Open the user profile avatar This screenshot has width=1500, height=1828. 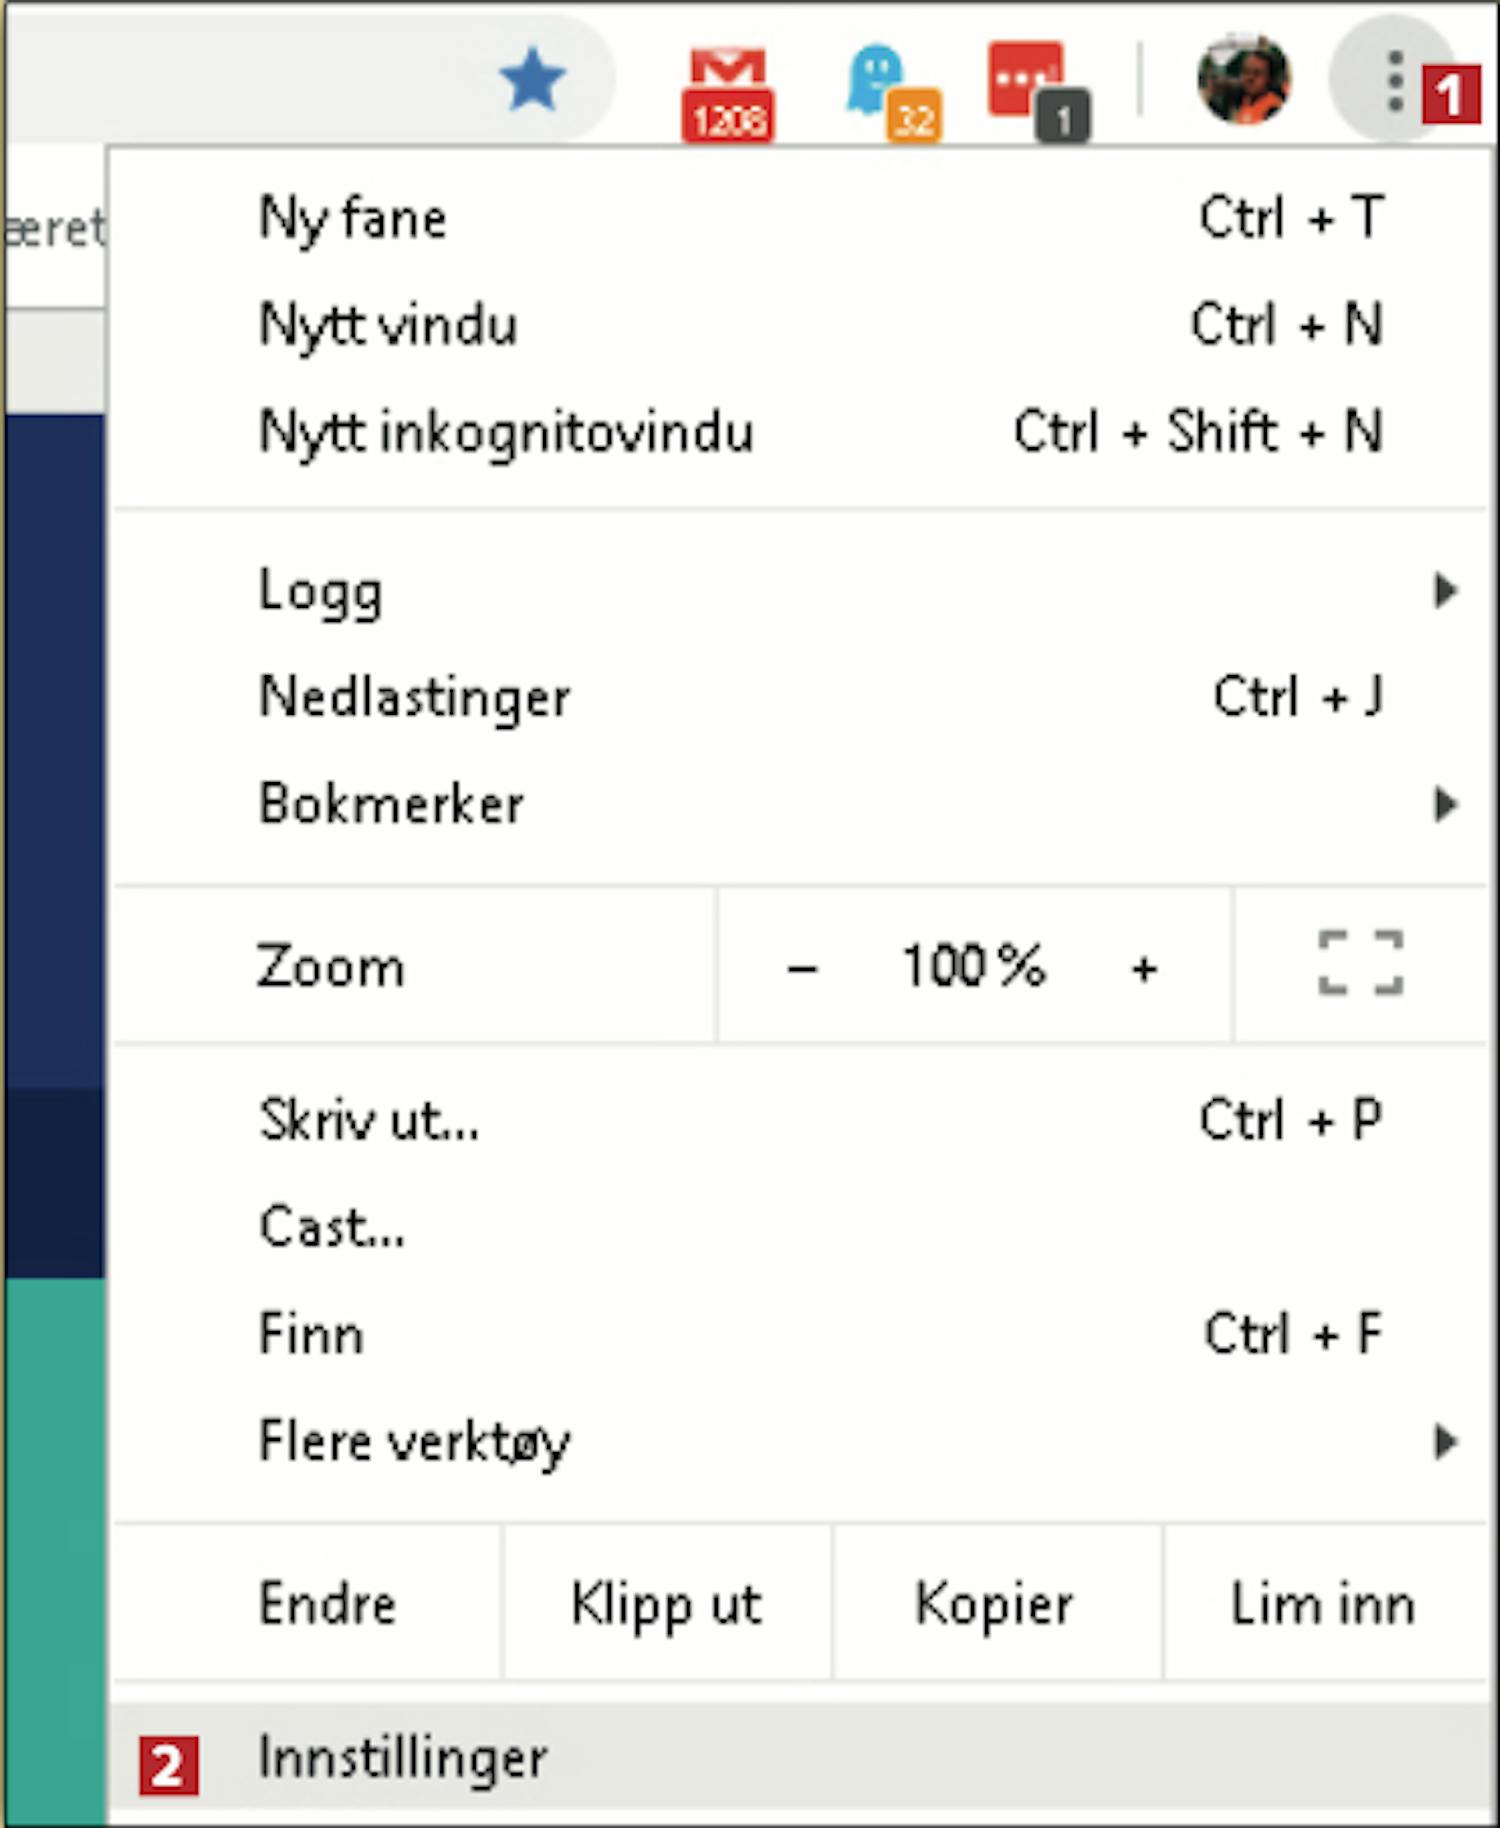point(1244,79)
